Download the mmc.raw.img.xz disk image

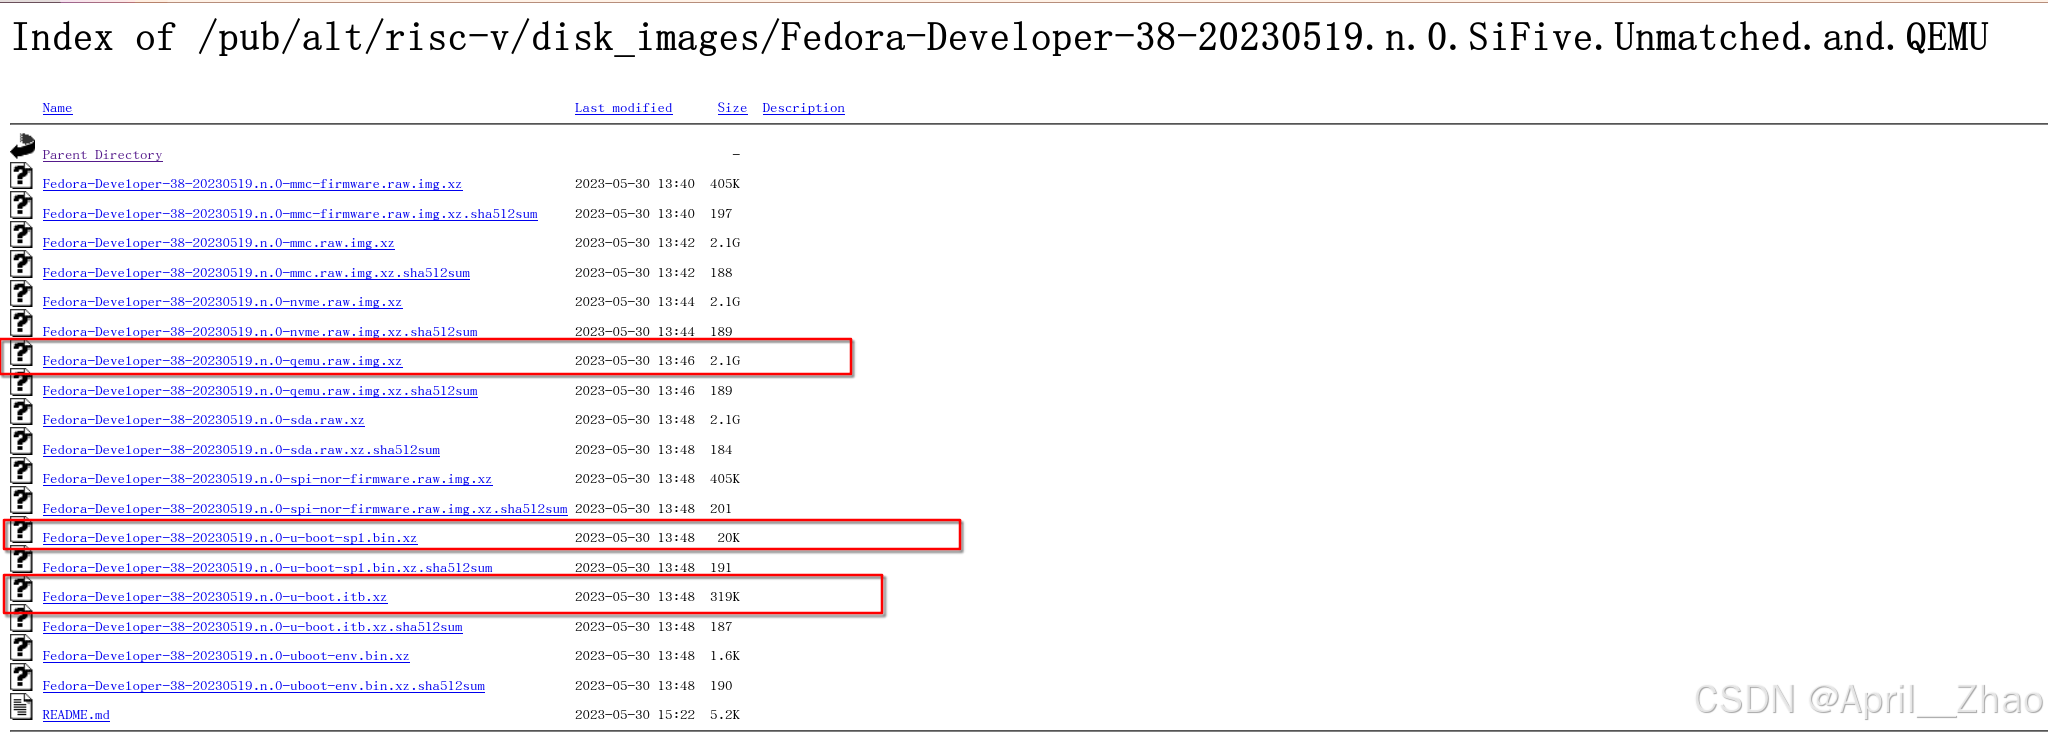218,243
